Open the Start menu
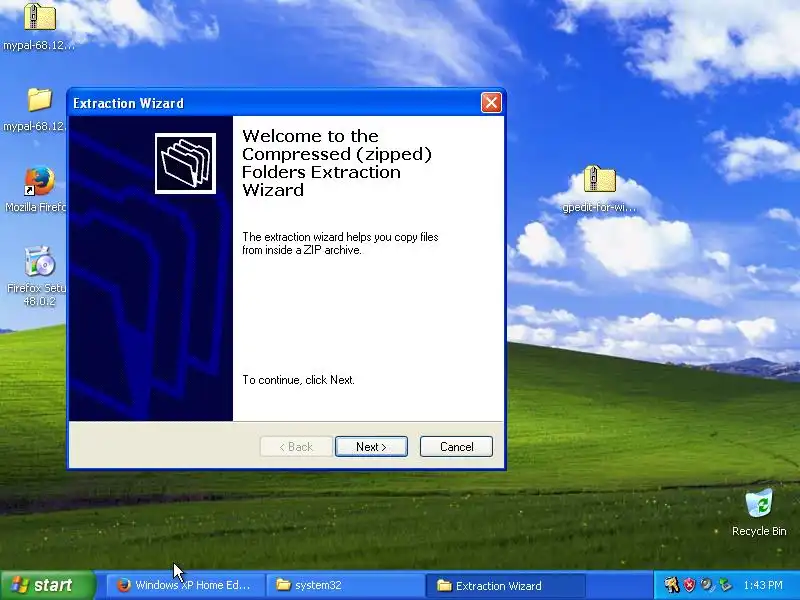Screen dimensions: 800x600 pos(47,585)
